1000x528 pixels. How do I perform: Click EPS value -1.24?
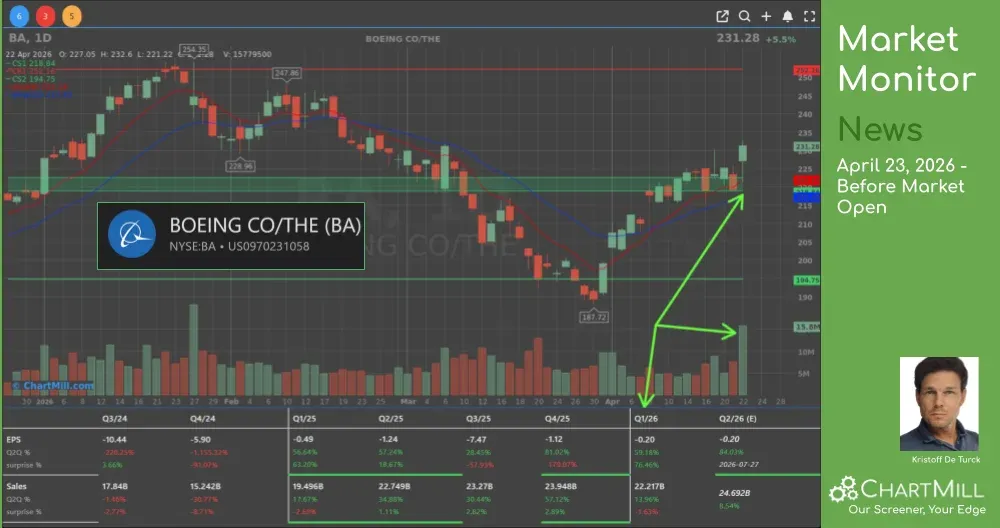388,439
